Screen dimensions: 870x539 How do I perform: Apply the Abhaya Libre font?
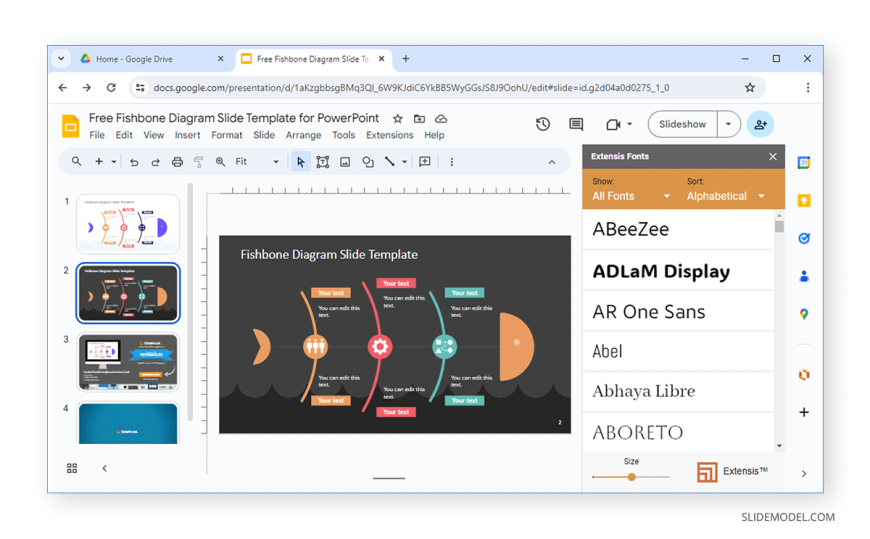(678, 391)
